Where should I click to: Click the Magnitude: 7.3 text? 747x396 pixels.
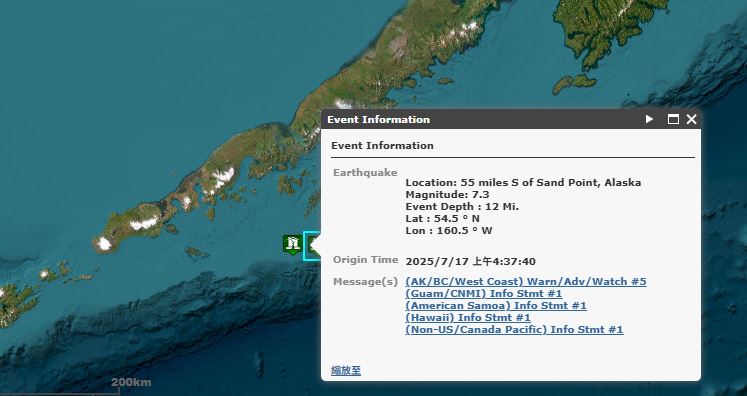(447, 194)
